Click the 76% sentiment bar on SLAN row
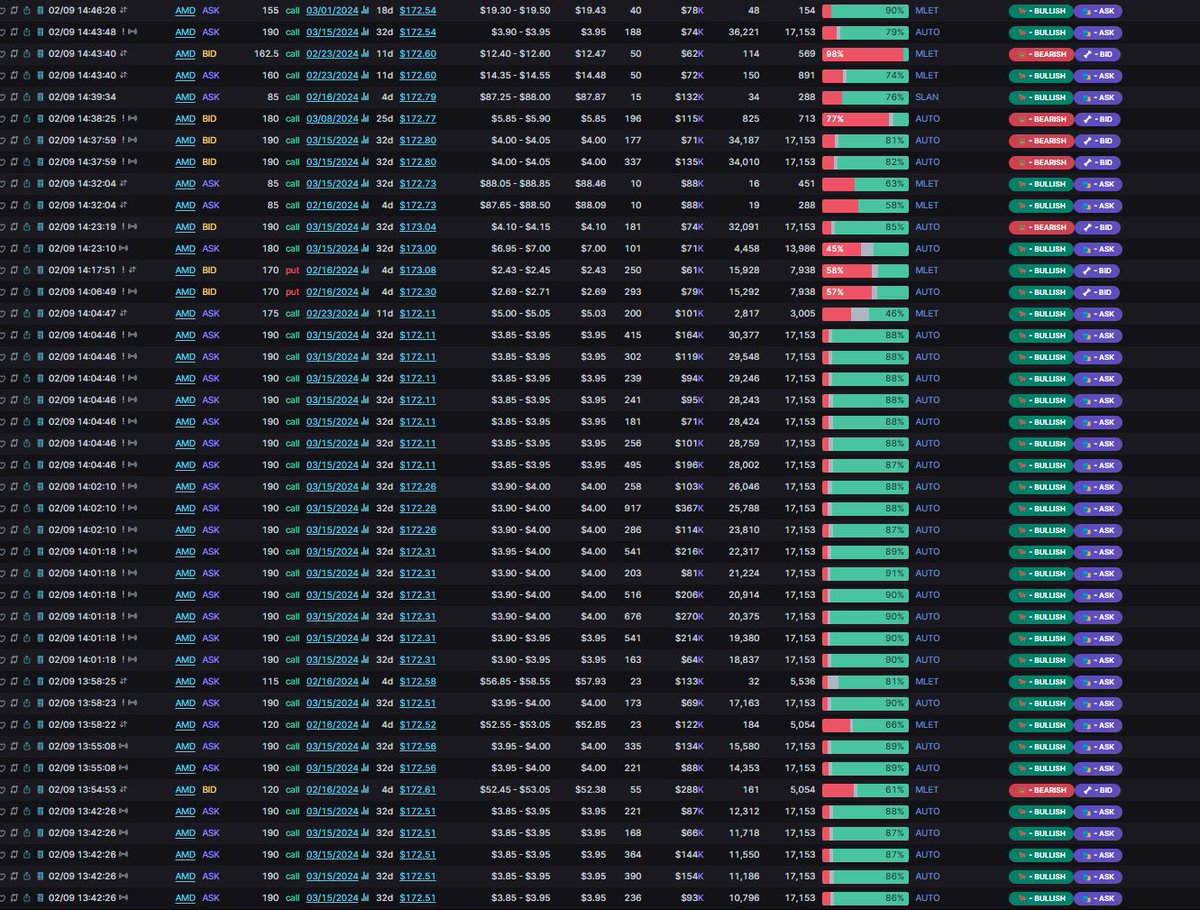 [865, 97]
